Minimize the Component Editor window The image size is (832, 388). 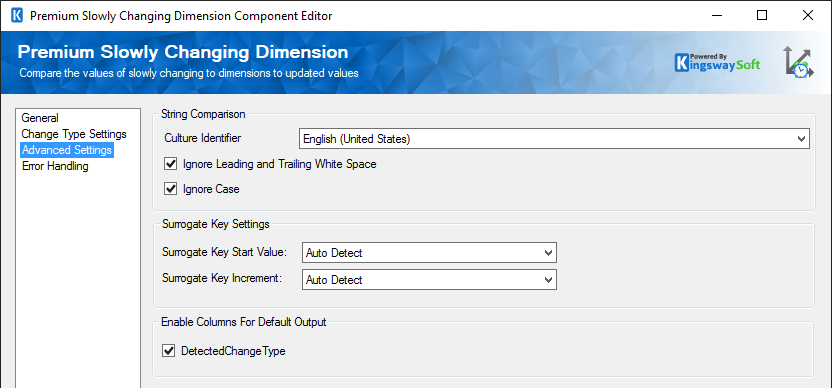pos(716,15)
